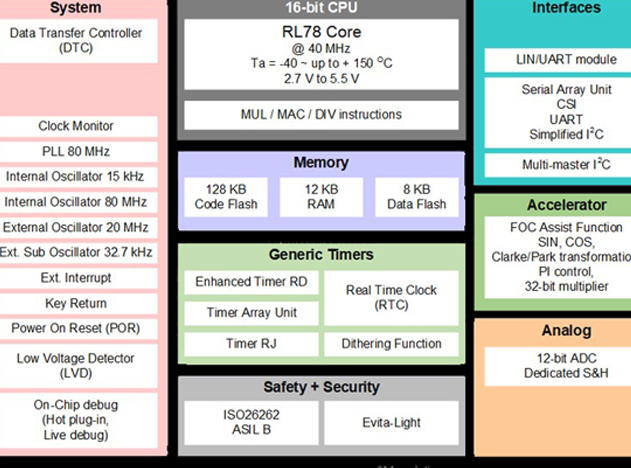Select Power On Reset (POR) block
Image resolution: width=631 pixels, height=468 pixels.
coord(78,329)
